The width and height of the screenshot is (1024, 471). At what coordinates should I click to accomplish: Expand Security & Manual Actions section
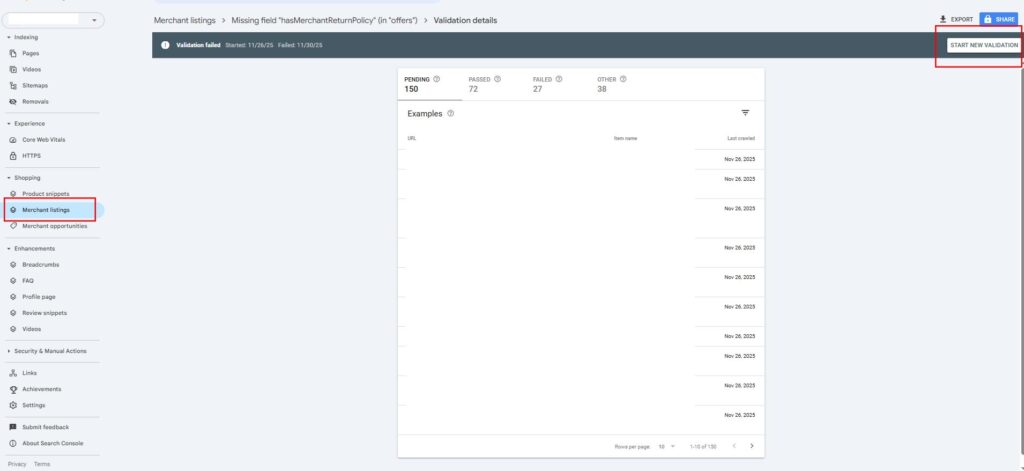click(46, 351)
